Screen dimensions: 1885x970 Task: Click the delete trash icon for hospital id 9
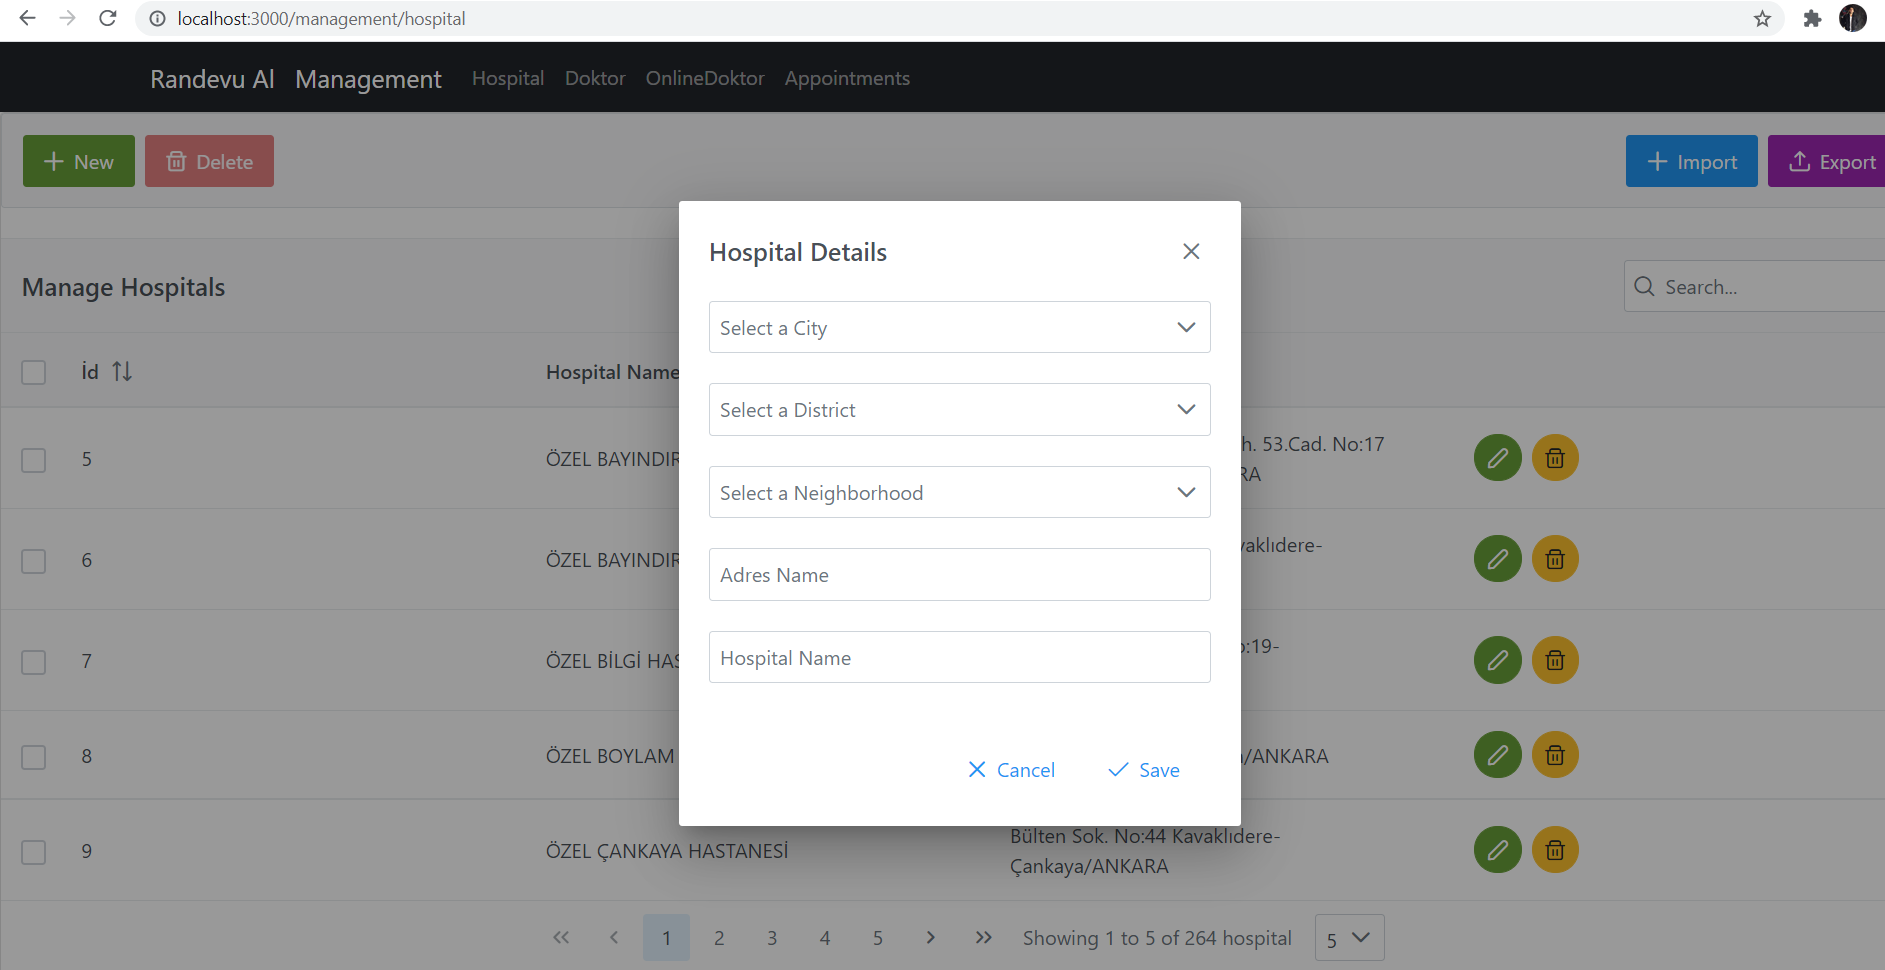1554,849
